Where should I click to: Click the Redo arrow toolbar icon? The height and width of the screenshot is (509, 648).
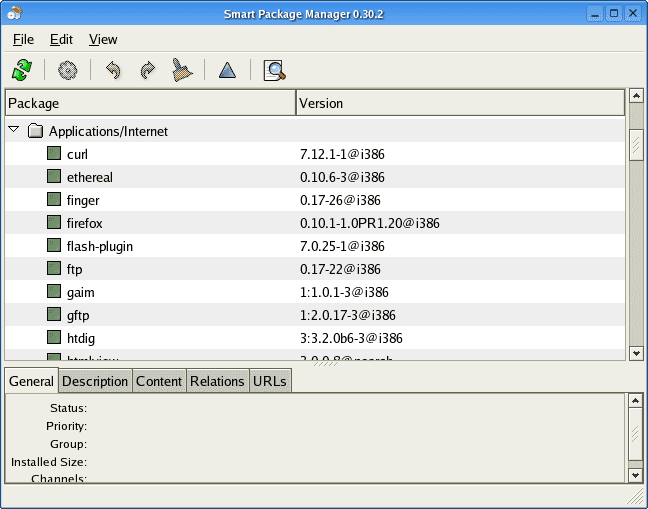tap(148, 70)
